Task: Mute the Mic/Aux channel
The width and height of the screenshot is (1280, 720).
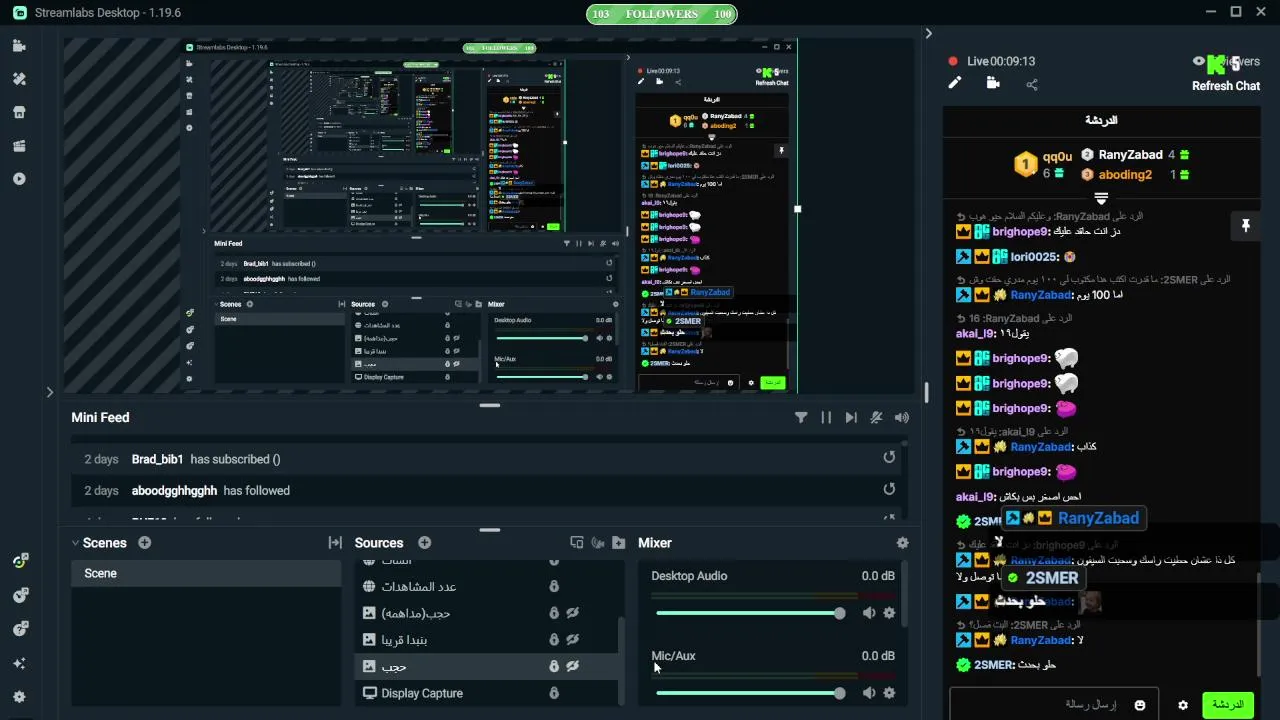Action: (869, 693)
